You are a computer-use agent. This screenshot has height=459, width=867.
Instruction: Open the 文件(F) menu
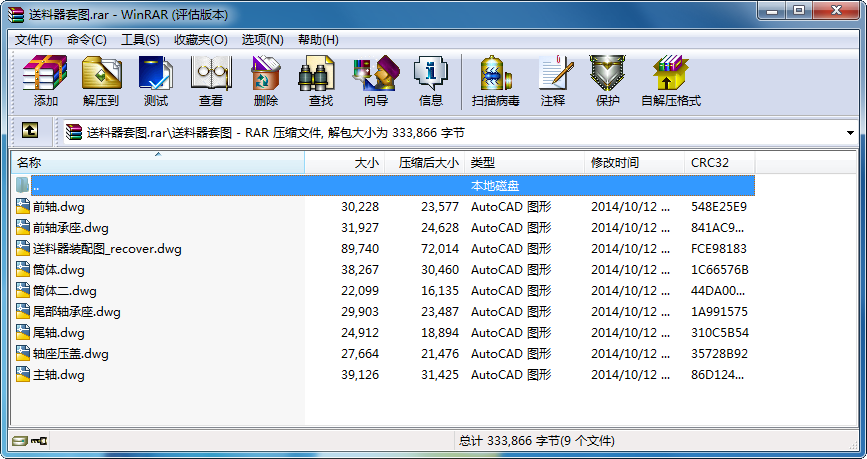pyautogui.click(x=34, y=40)
